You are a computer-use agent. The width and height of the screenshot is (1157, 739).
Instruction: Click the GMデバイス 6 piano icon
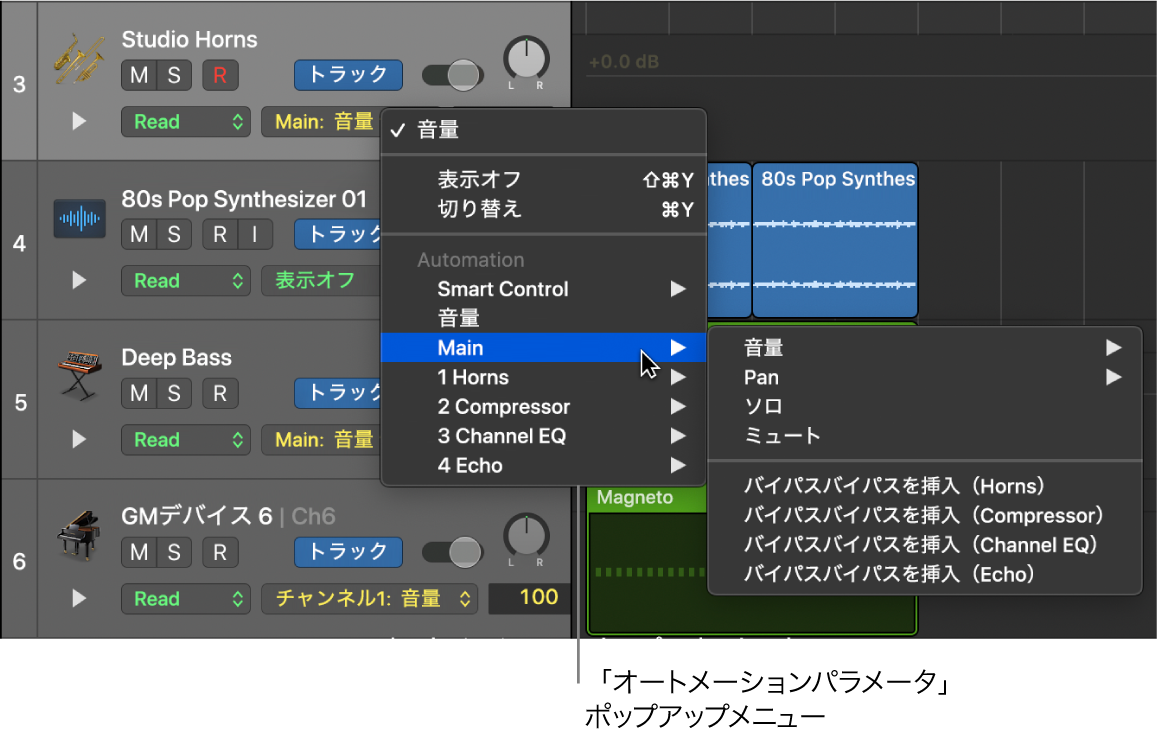tap(79, 536)
